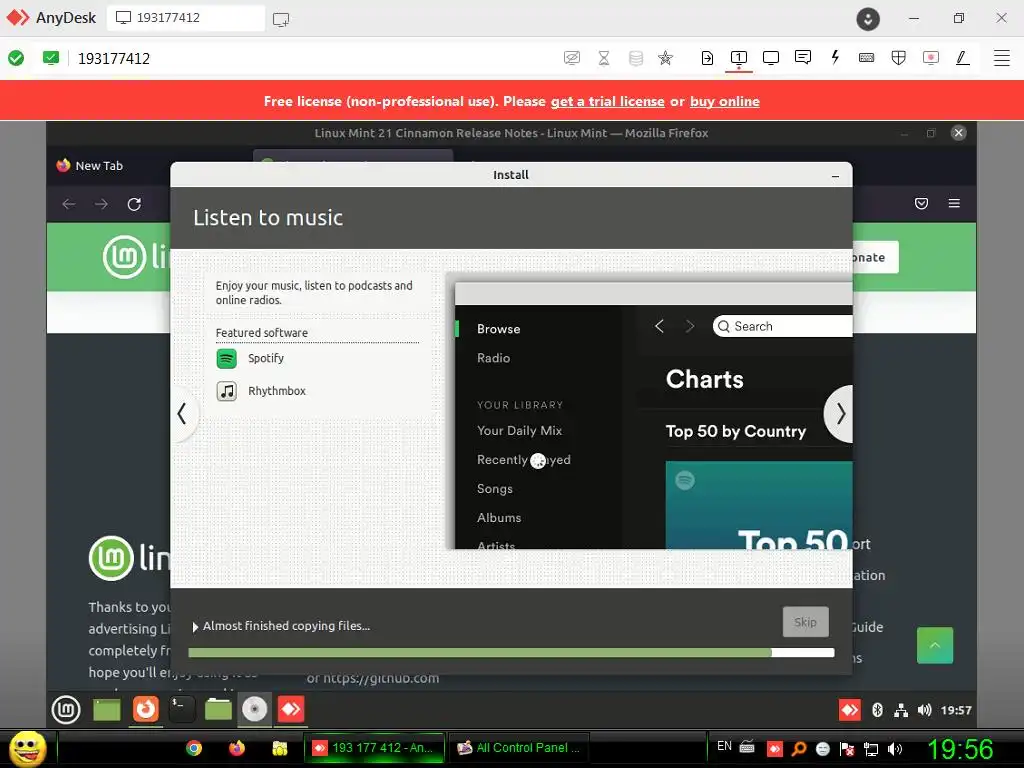Open host taskbar volume icon
The image size is (1024, 768).
coord(894,749)
